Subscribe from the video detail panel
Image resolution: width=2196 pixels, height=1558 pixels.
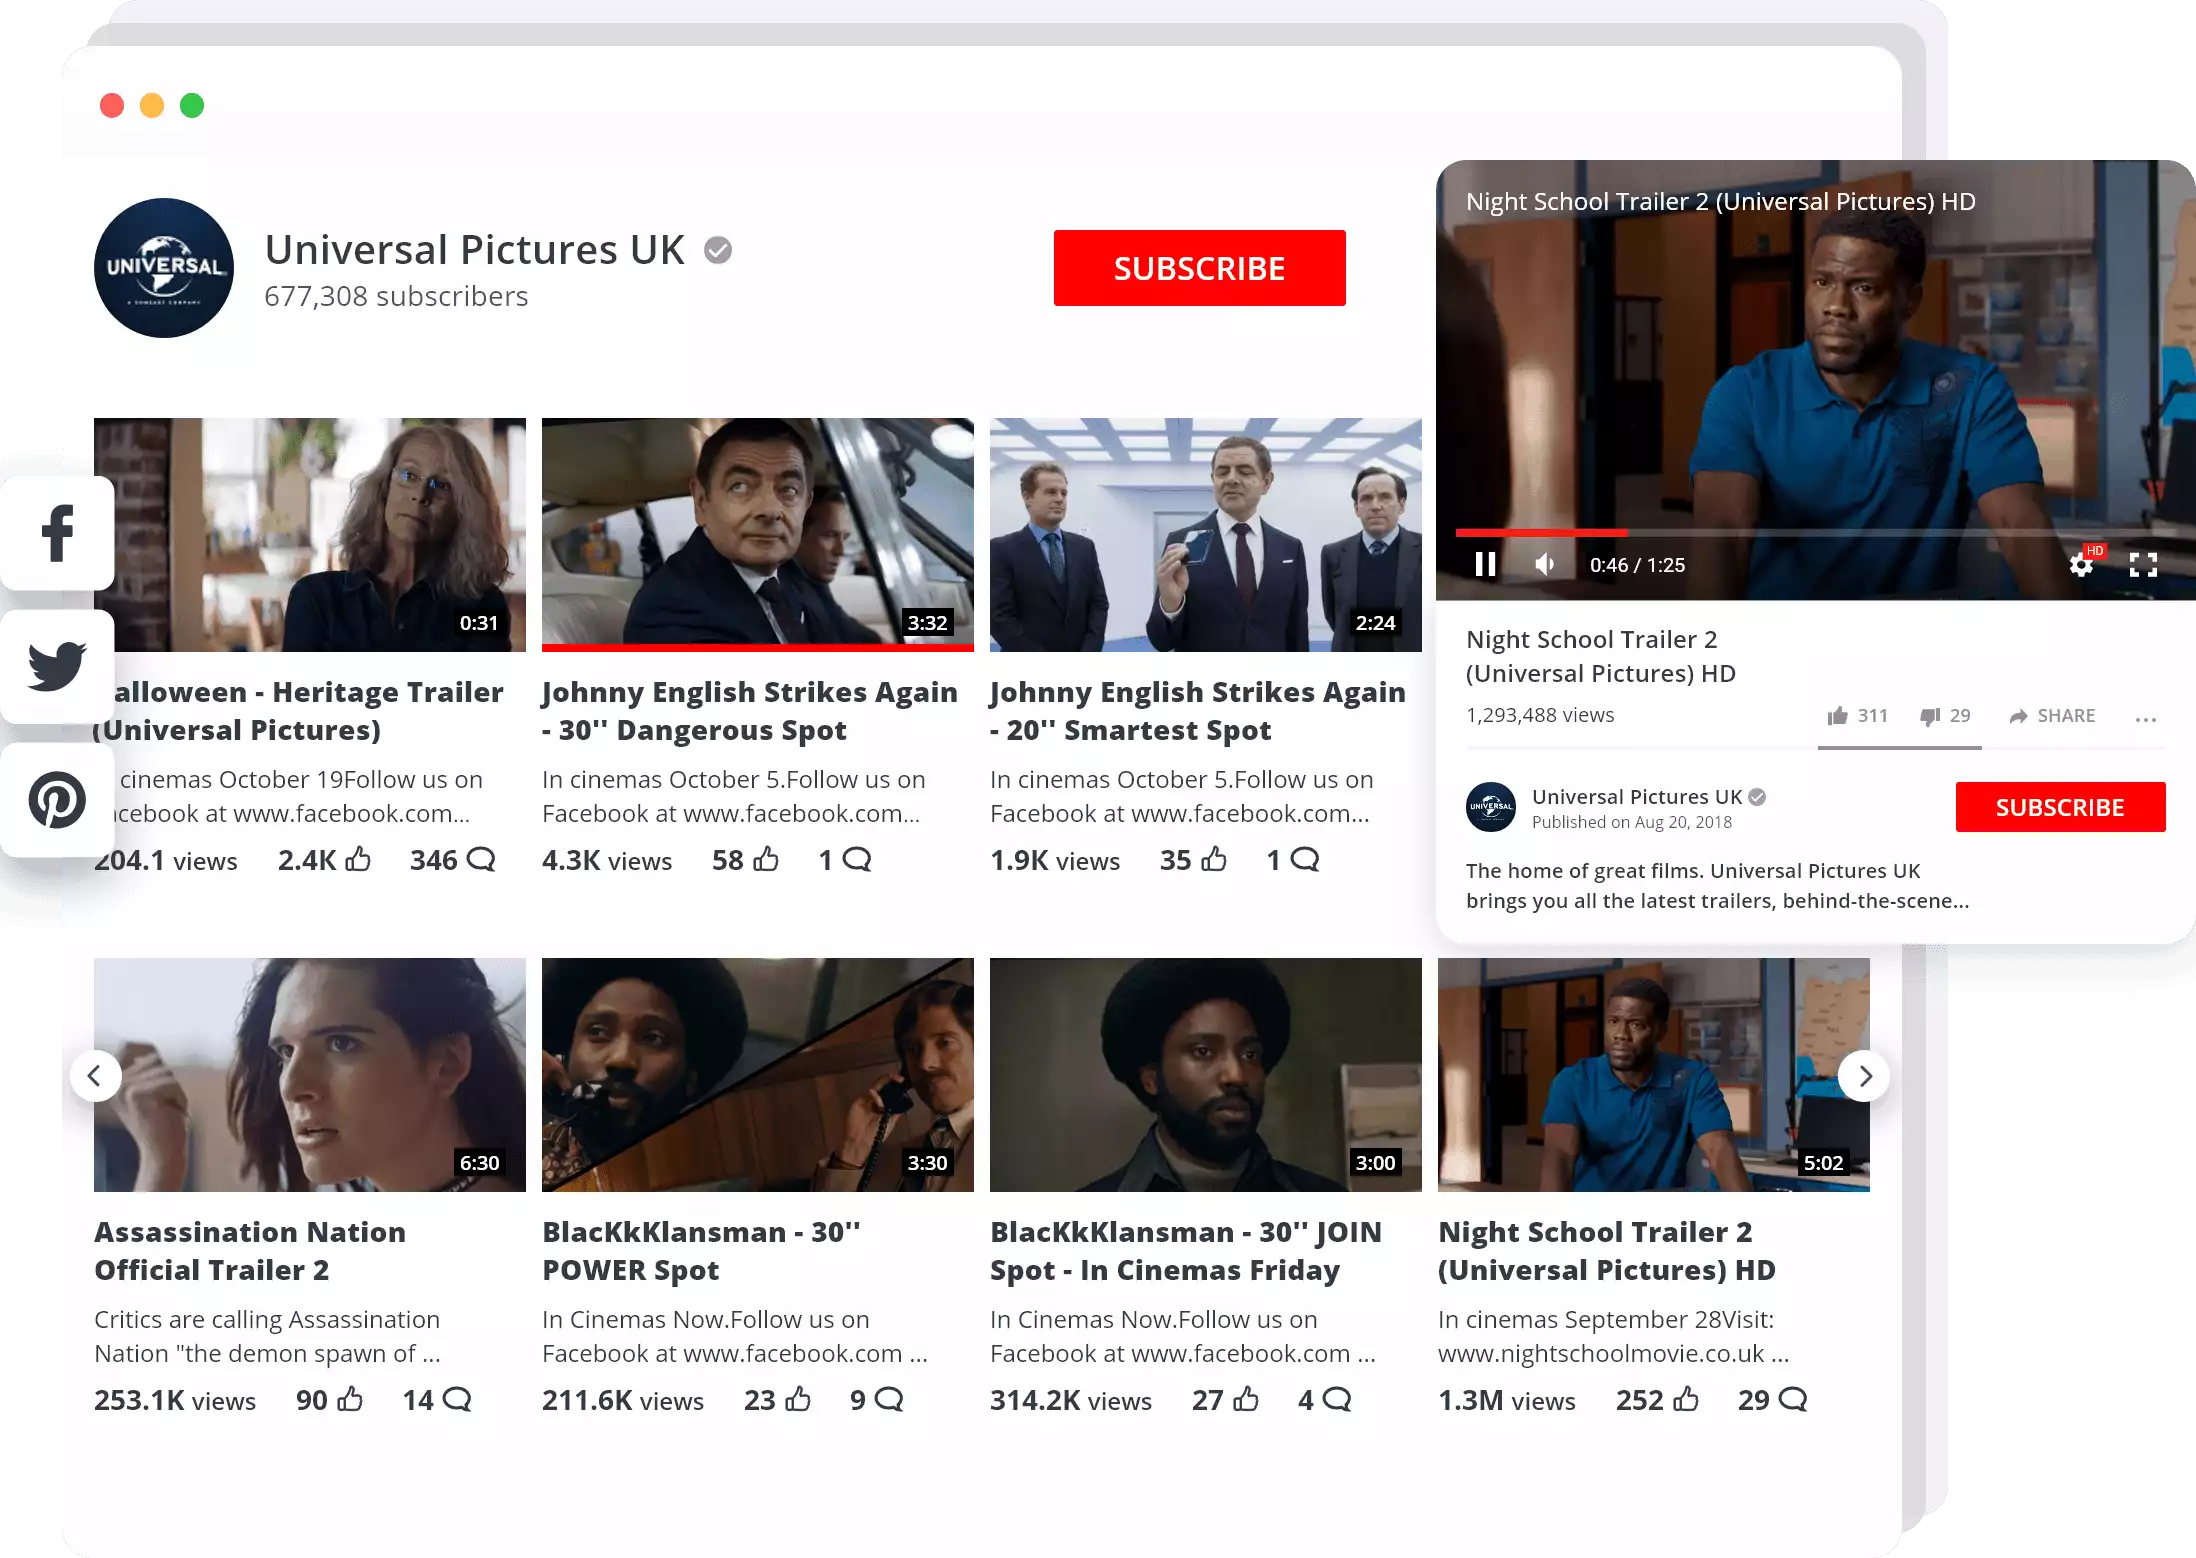coord(2061,807)
